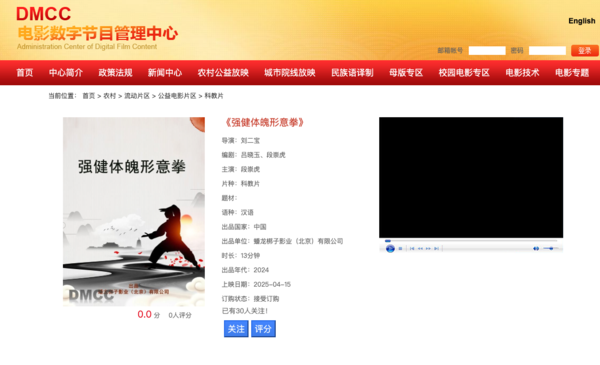The image size is (600, 365).
Task: Skip to next track in the video player
Action: (x=436, y=249)
